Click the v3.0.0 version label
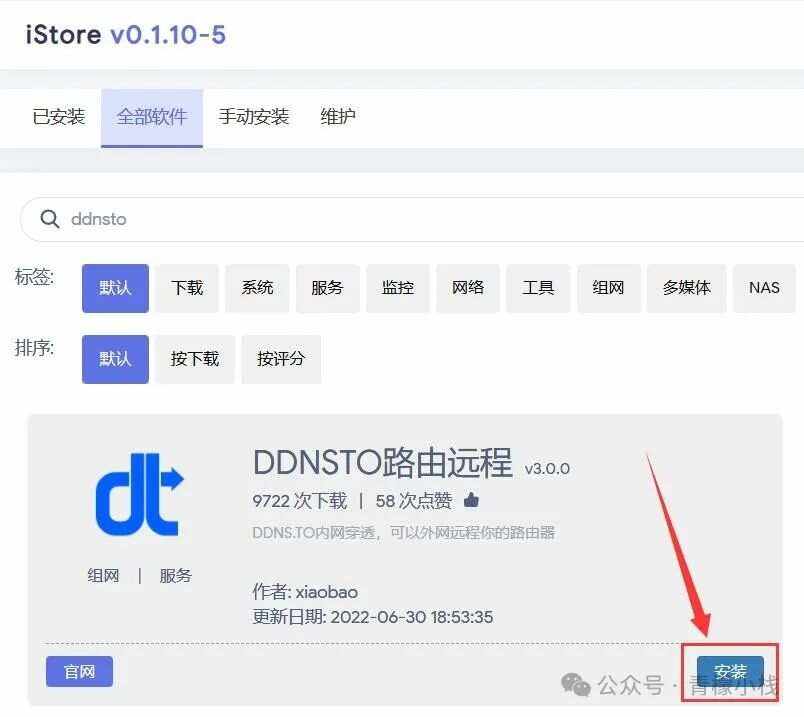The width and height of the screenshot is (804, 717). [x=547, y=469]
